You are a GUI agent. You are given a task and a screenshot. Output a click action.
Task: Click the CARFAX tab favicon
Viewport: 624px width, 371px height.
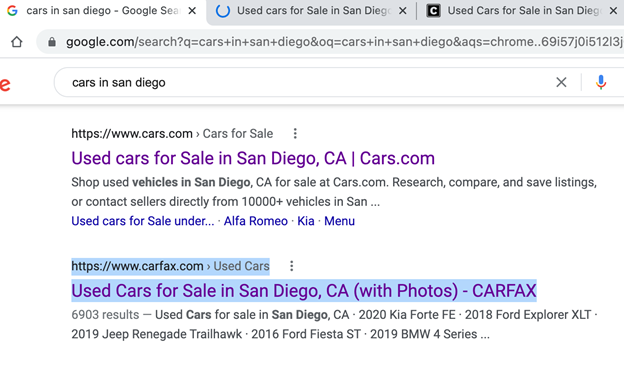pos(433,11)
